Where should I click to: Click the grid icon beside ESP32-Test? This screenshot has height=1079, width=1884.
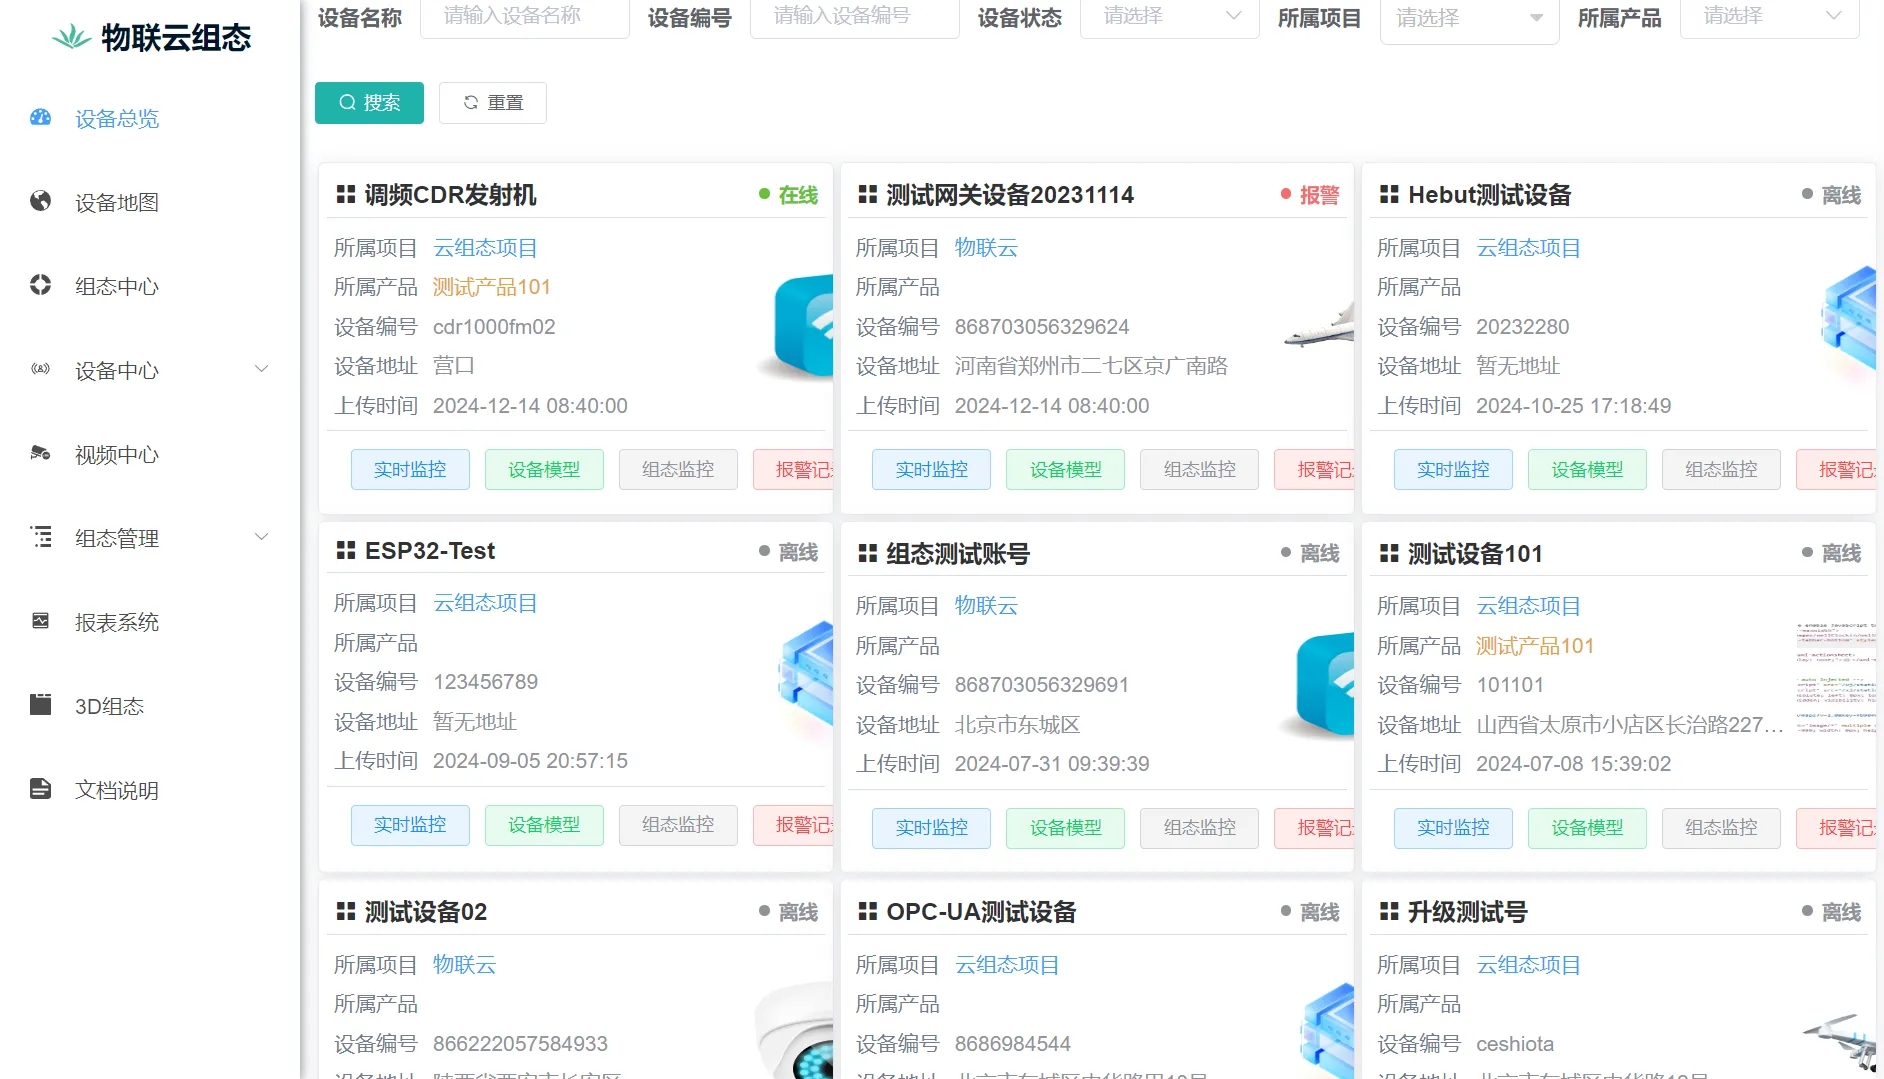(x=346, y=550)
